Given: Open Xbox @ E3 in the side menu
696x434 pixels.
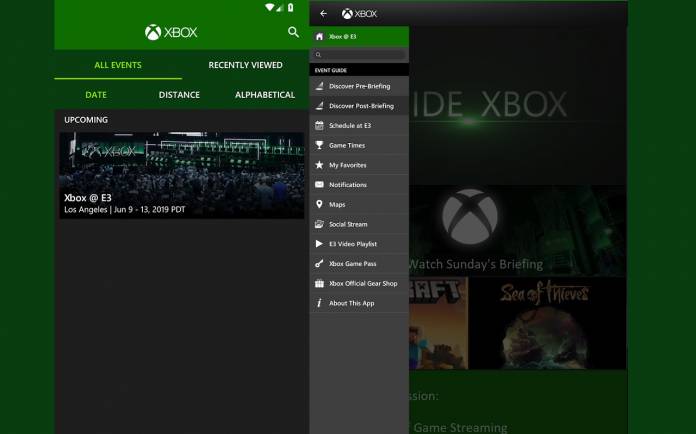Looking at the screenshot, I should (x=359, y=36).
